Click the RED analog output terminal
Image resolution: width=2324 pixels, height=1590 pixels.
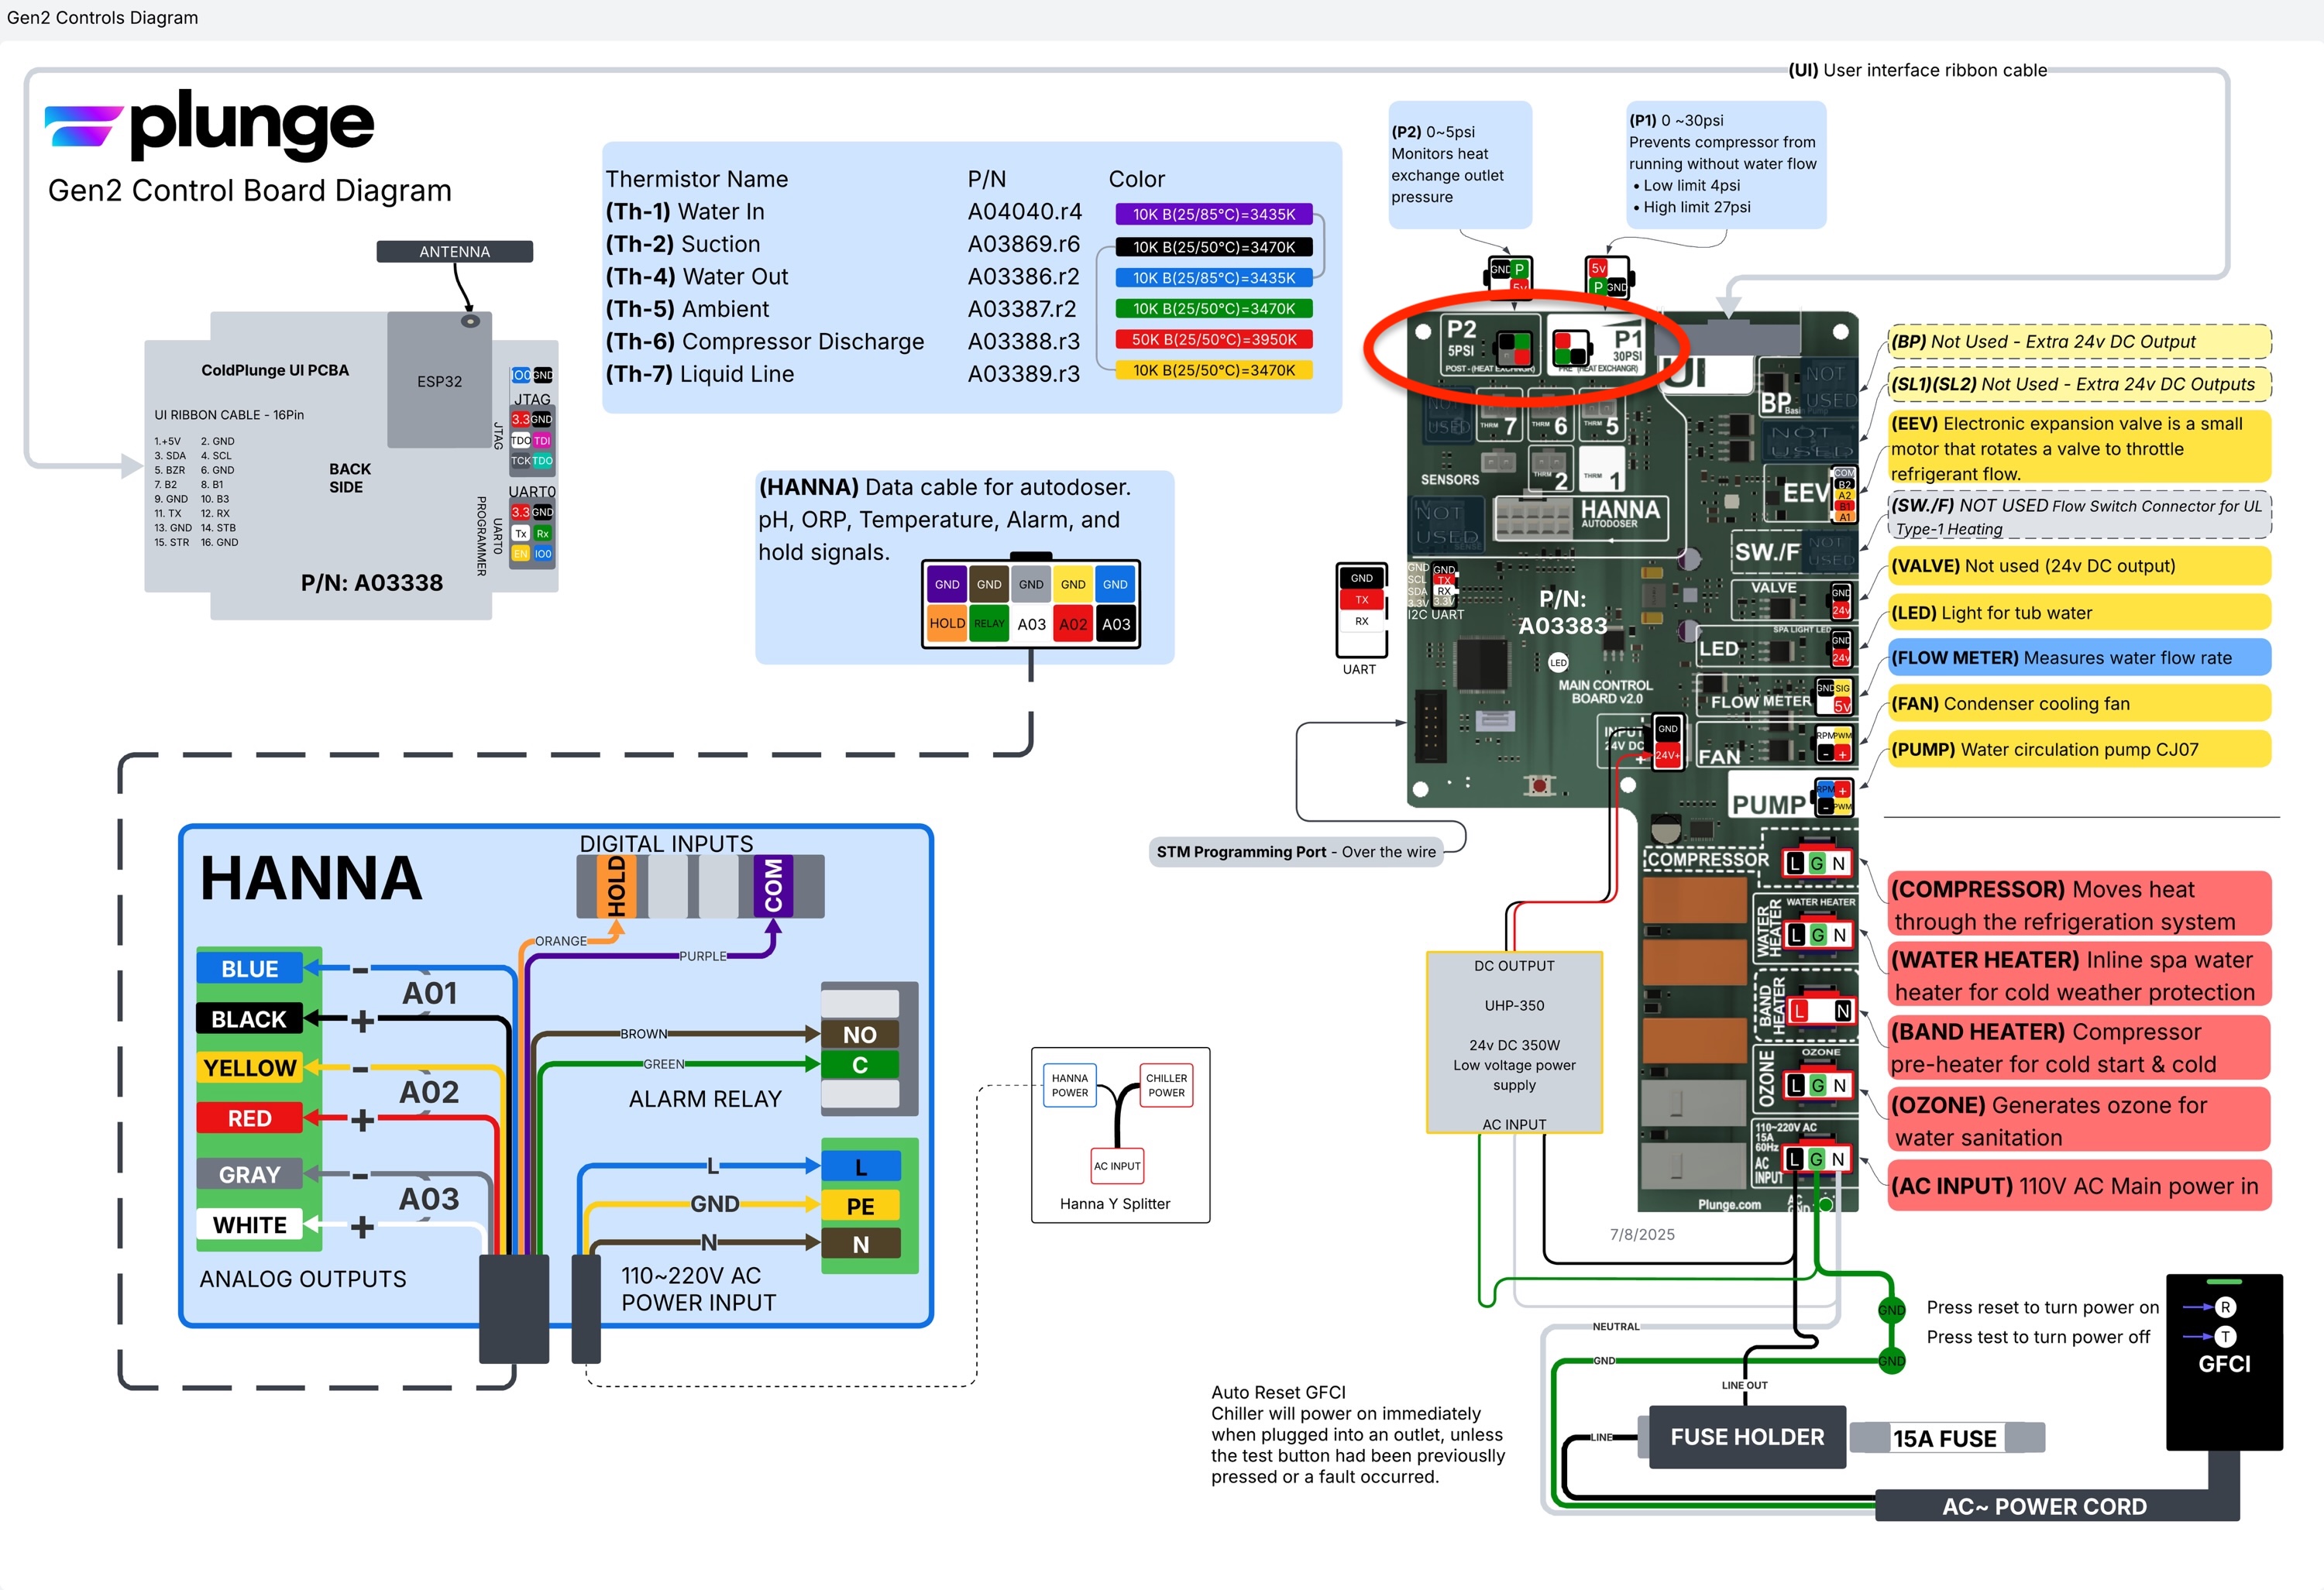pos(250,1118)
